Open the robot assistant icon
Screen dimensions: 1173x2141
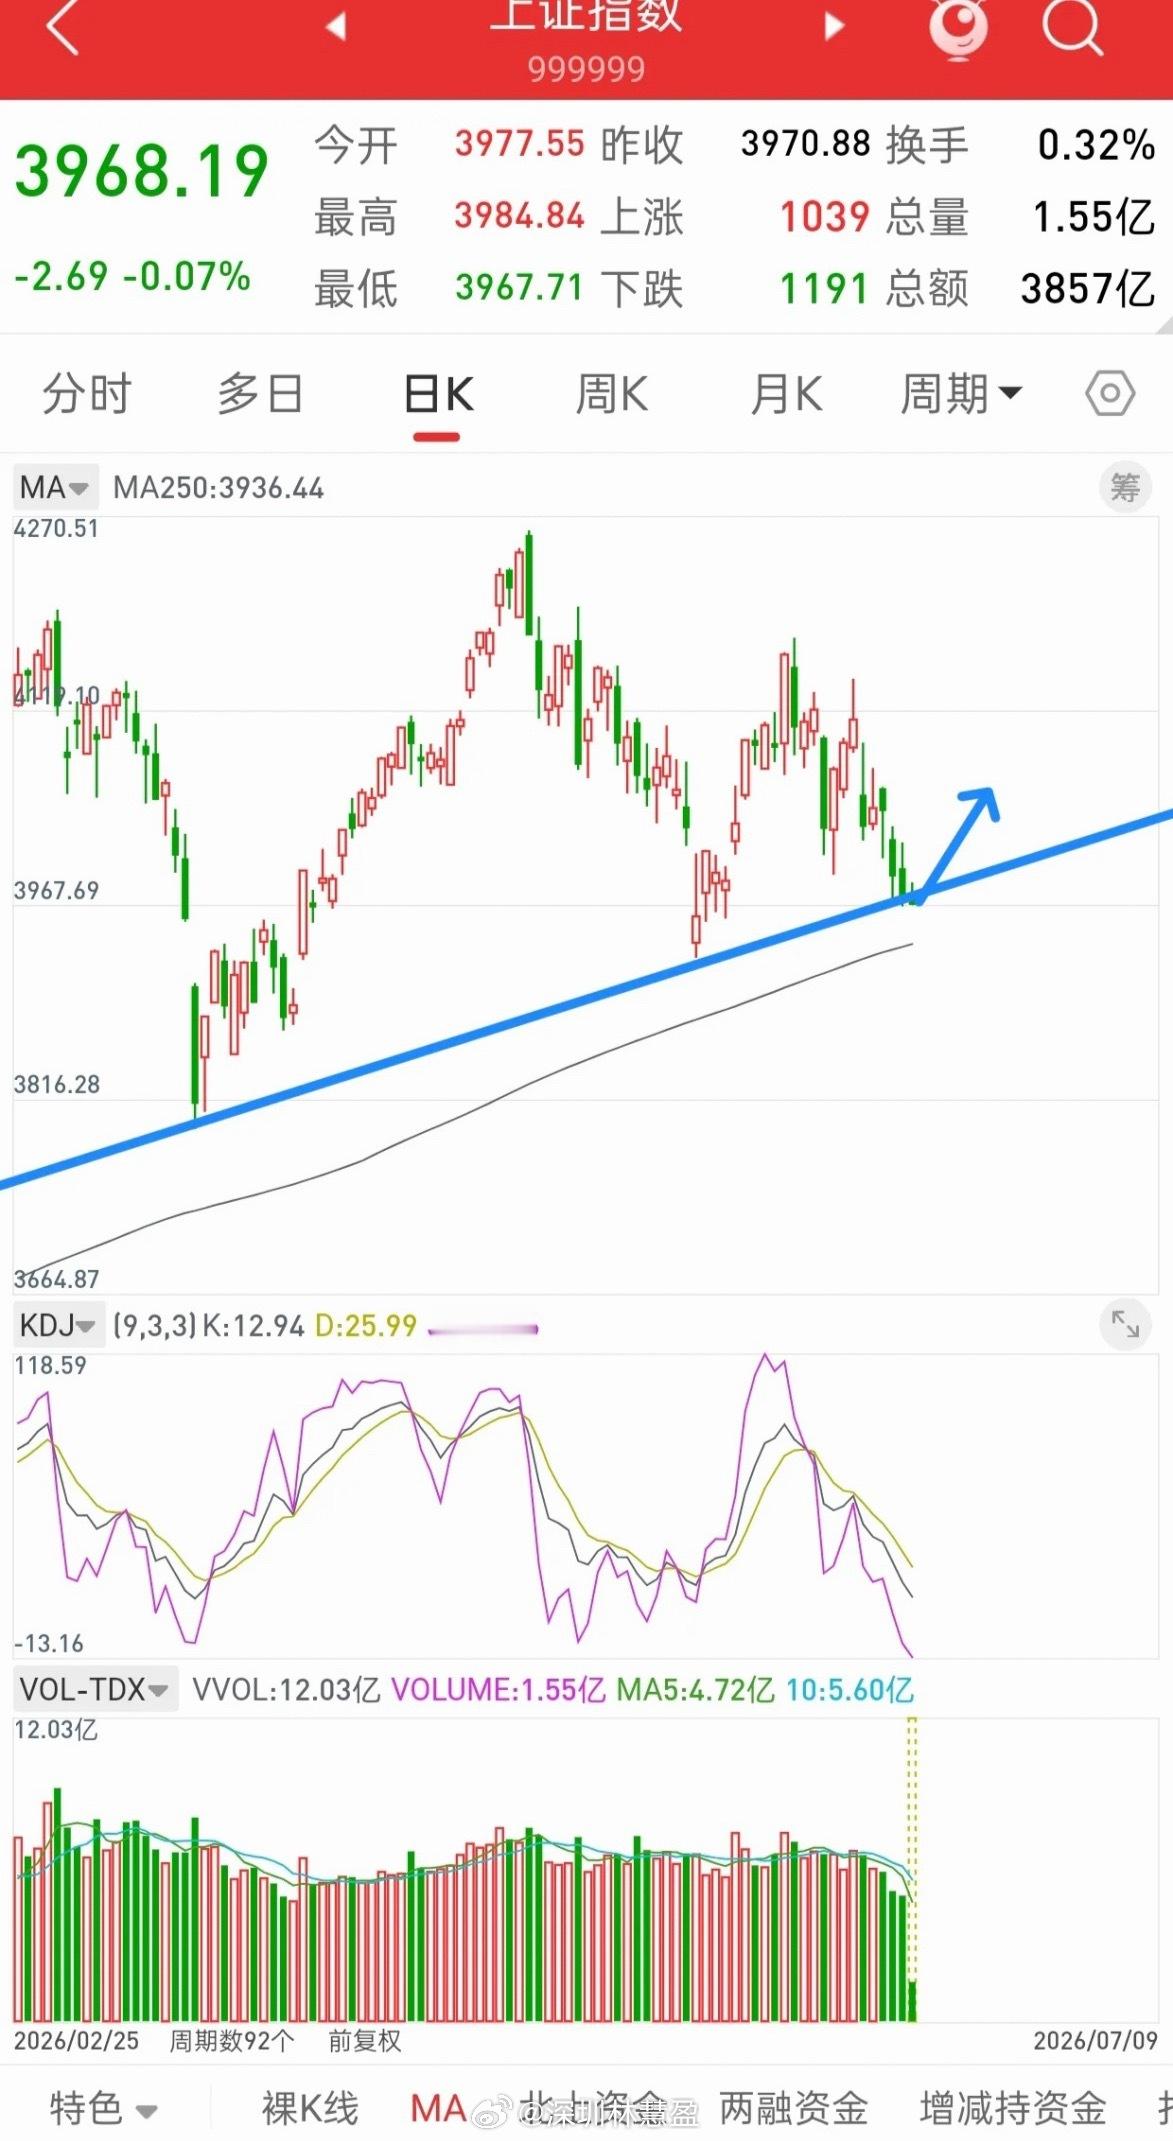click(x=959, y=27)
